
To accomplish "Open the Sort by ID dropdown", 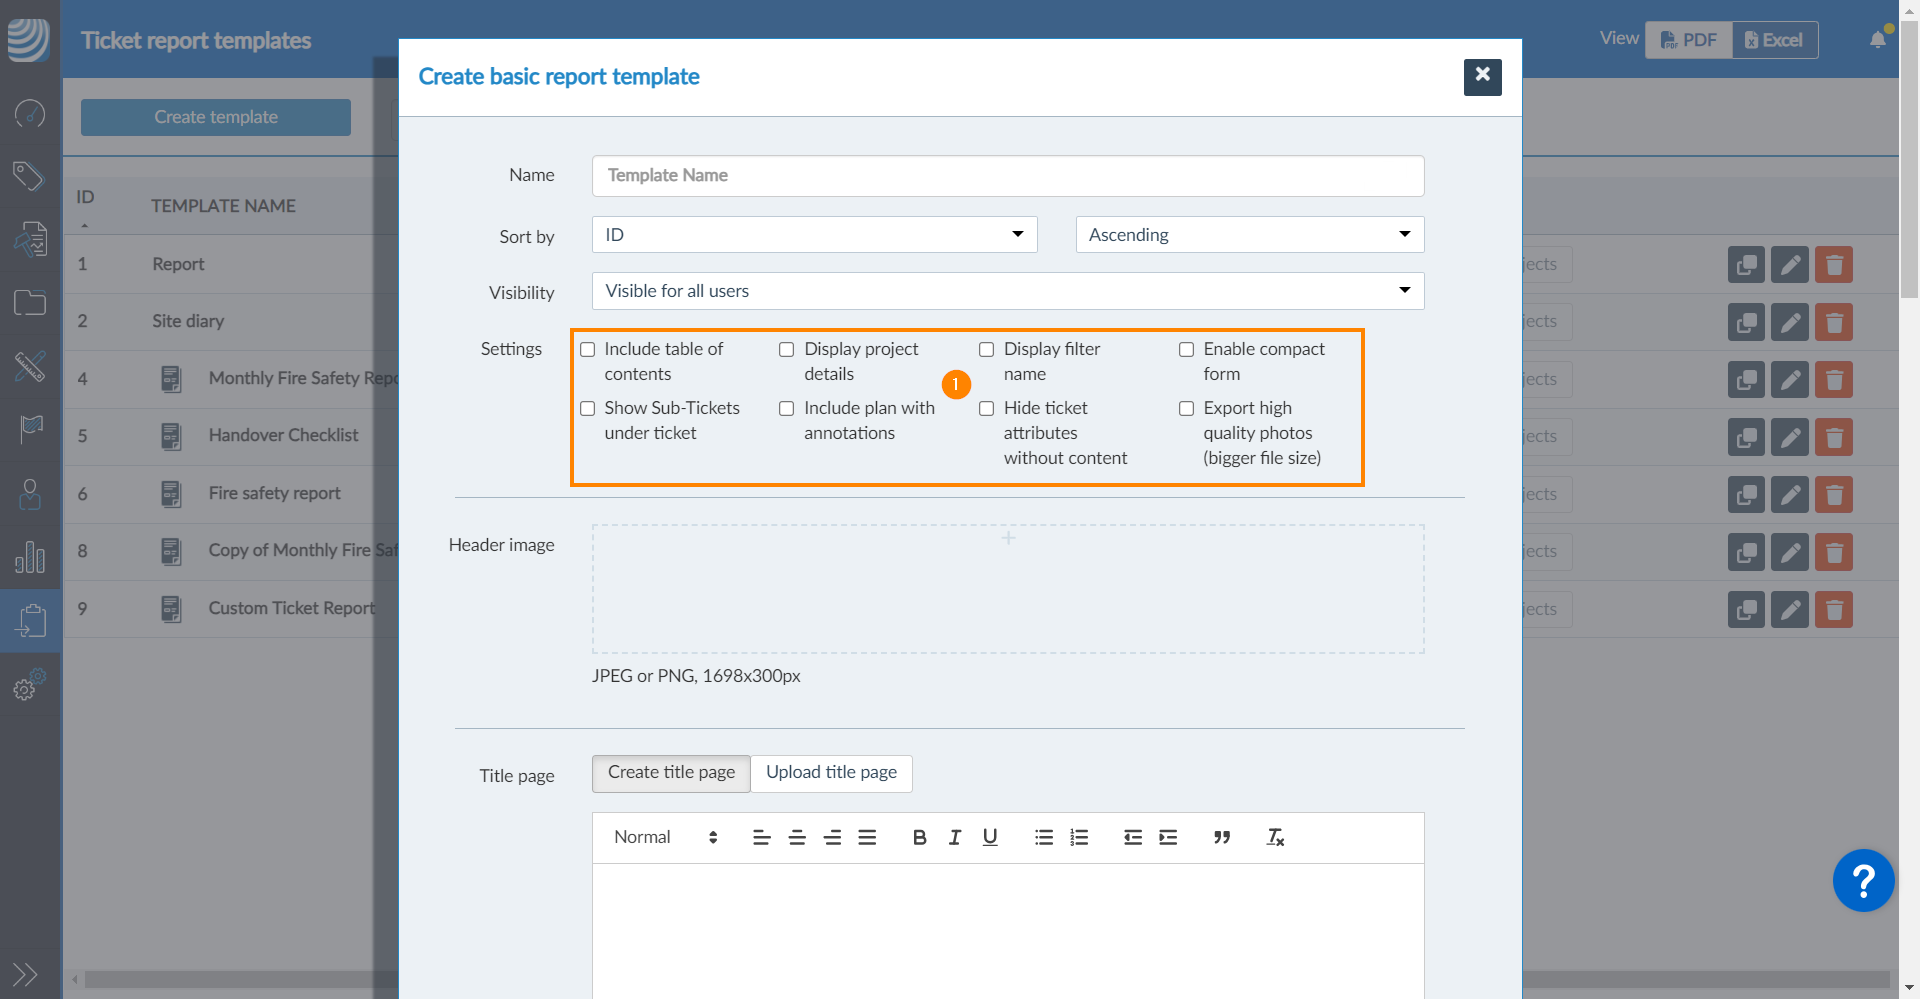I will pos(813,234).
